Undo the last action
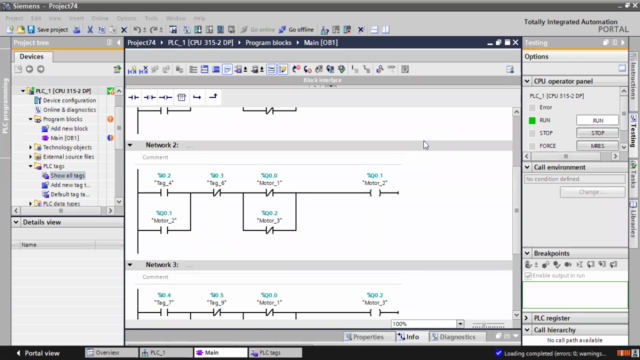This screenshot has width=640, height=360. click(x=137, y=30)
